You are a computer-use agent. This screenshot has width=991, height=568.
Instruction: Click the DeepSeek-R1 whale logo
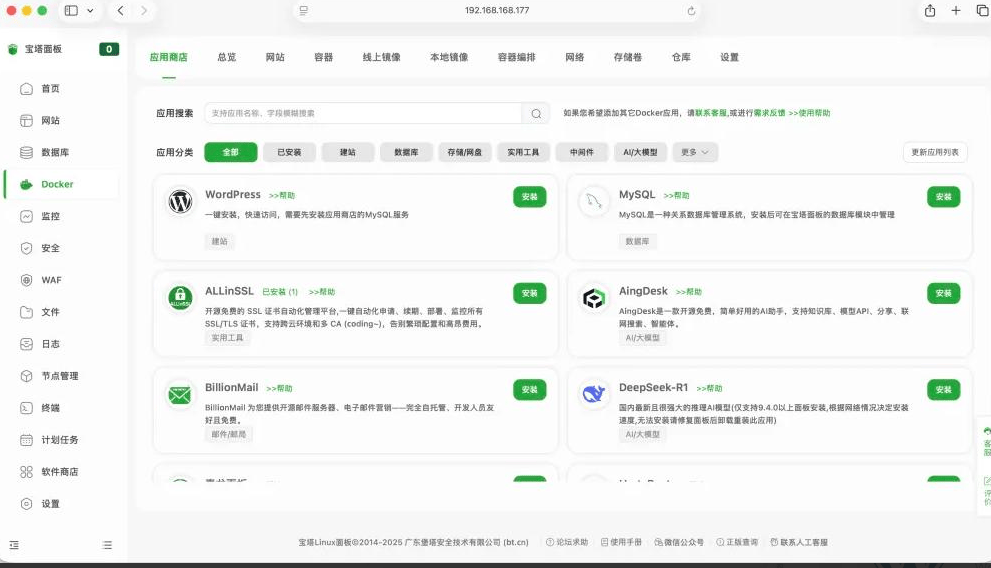pyautogui.click(x=593, y=395)
